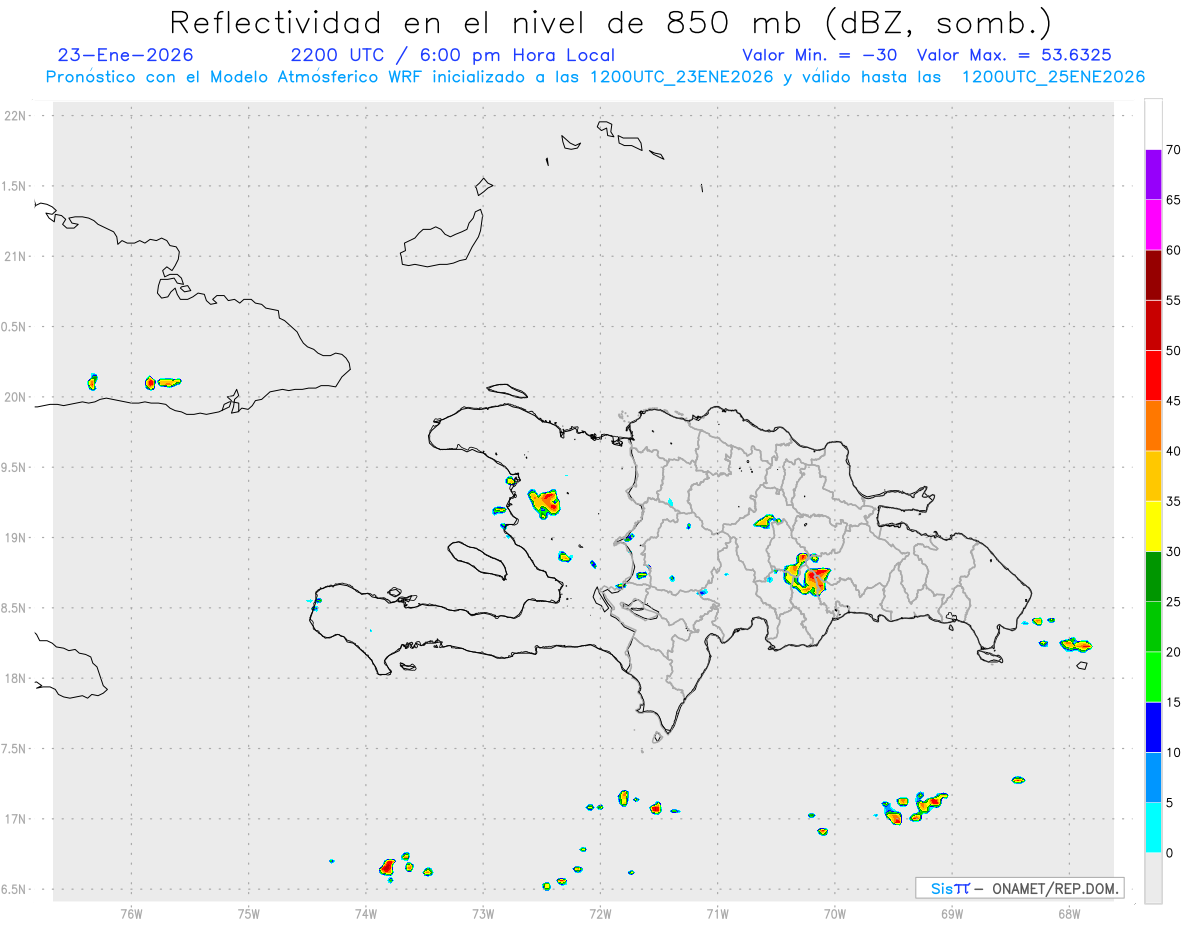Click the longitude axis label '73W'

[483, 912]
